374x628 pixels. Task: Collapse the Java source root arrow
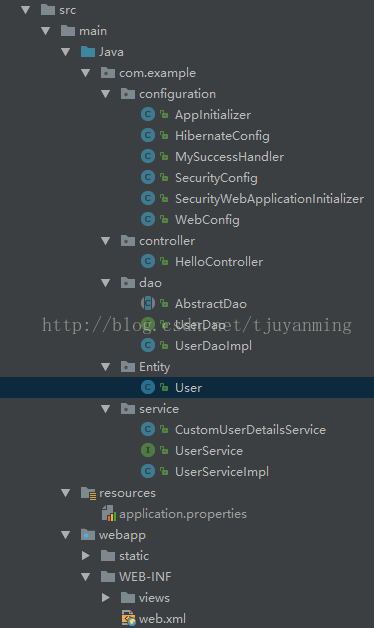tap(66, 52)
